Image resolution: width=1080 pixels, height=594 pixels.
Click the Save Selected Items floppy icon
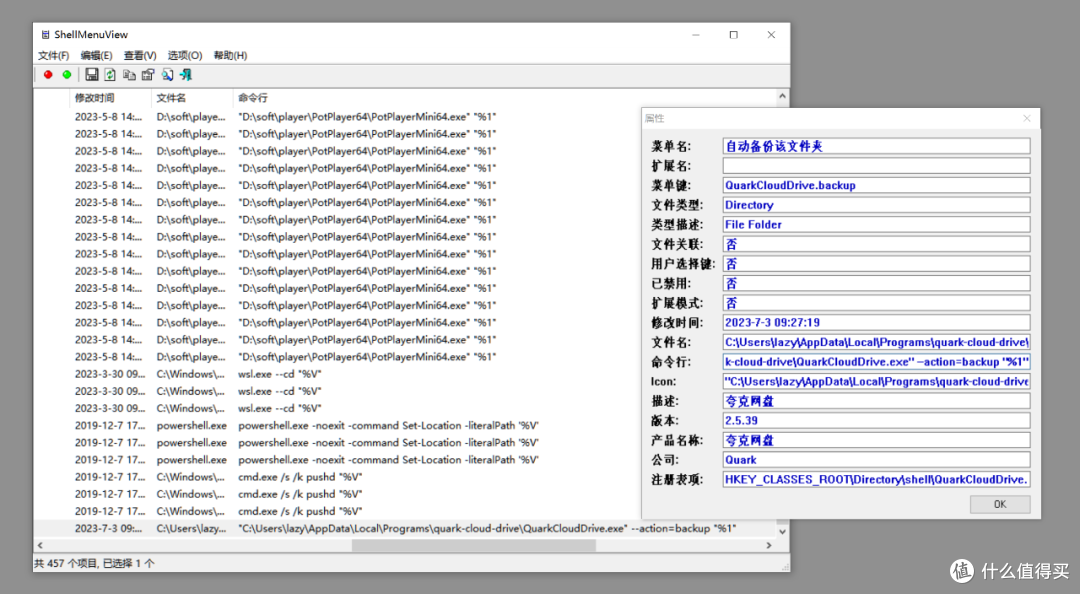pos(92,74)
